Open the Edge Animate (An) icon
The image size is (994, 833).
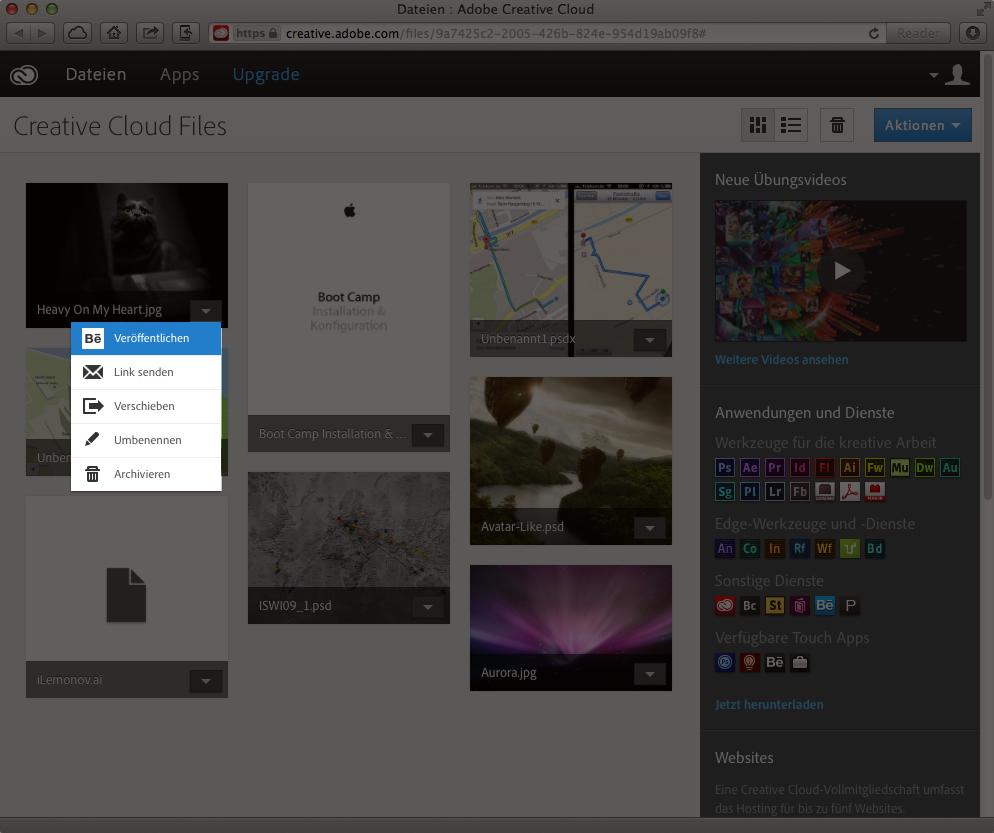(x=725, y=548)
